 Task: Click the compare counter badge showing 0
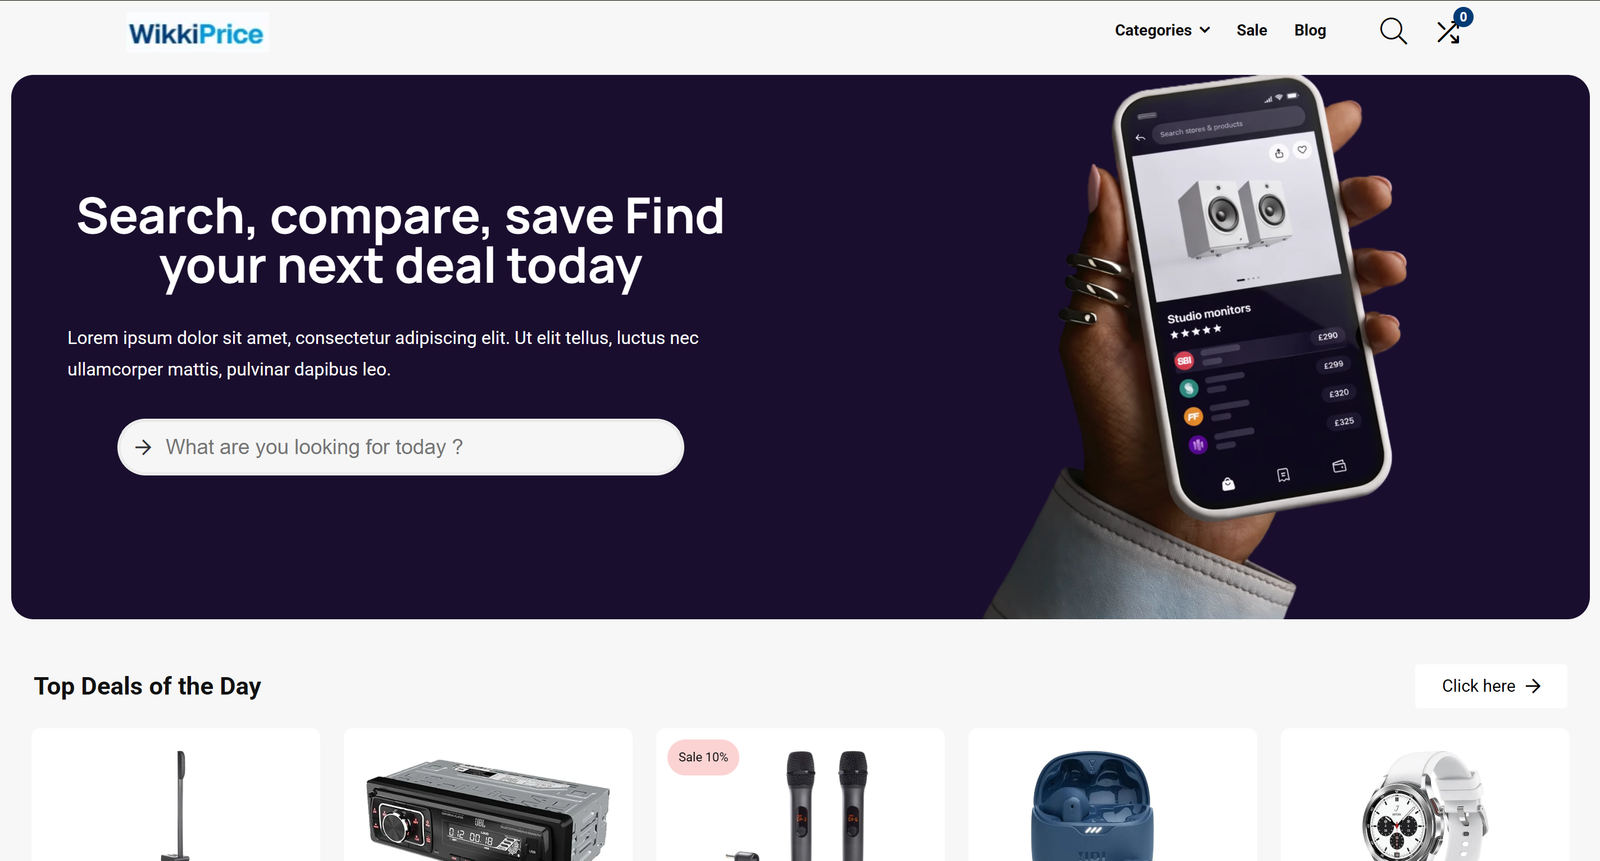click(x=1463, y=17)
